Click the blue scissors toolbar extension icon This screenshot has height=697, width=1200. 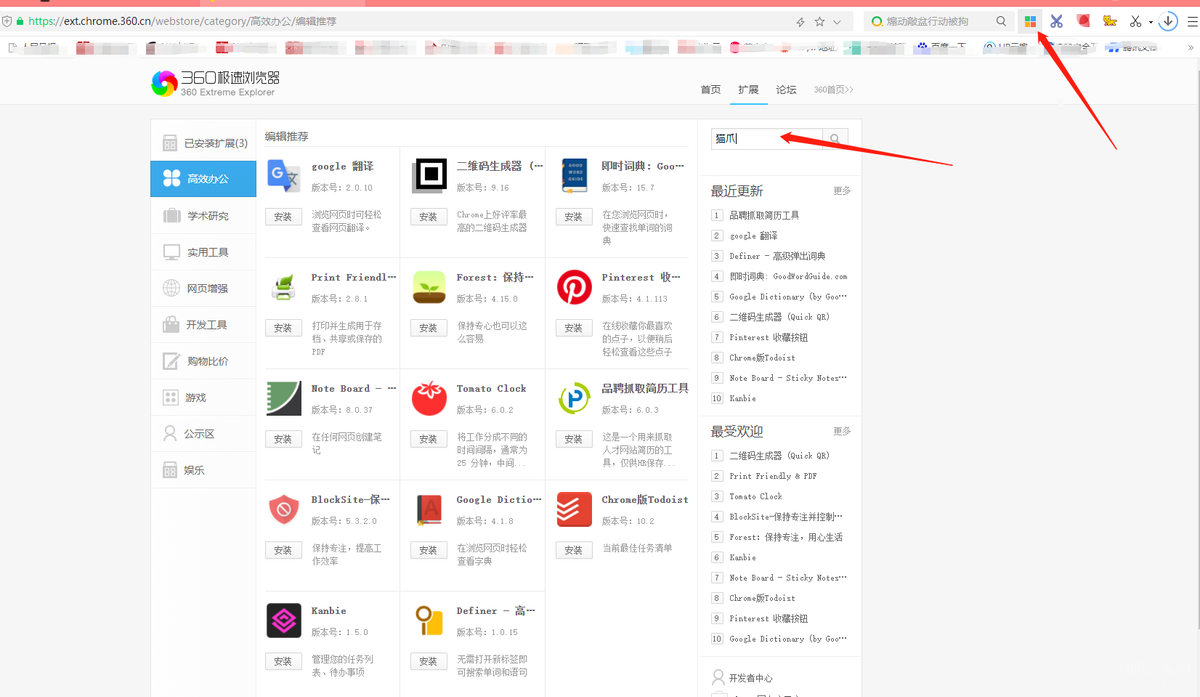tap(1056, 21)
